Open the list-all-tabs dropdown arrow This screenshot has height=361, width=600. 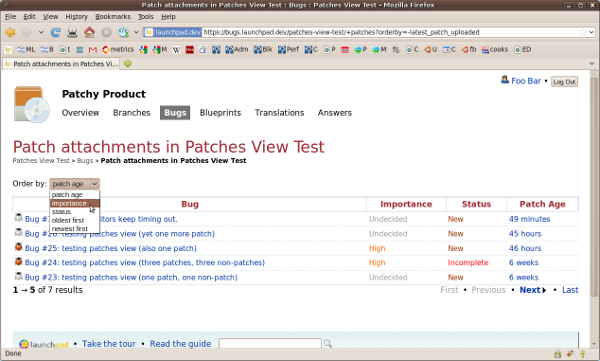pos(592,64)
